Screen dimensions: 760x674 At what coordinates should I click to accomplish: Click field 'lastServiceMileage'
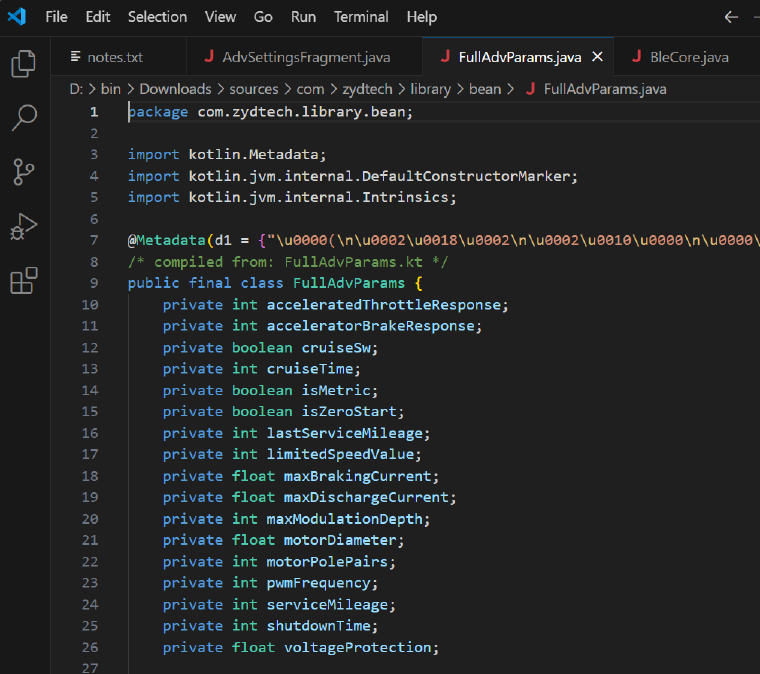345,433
